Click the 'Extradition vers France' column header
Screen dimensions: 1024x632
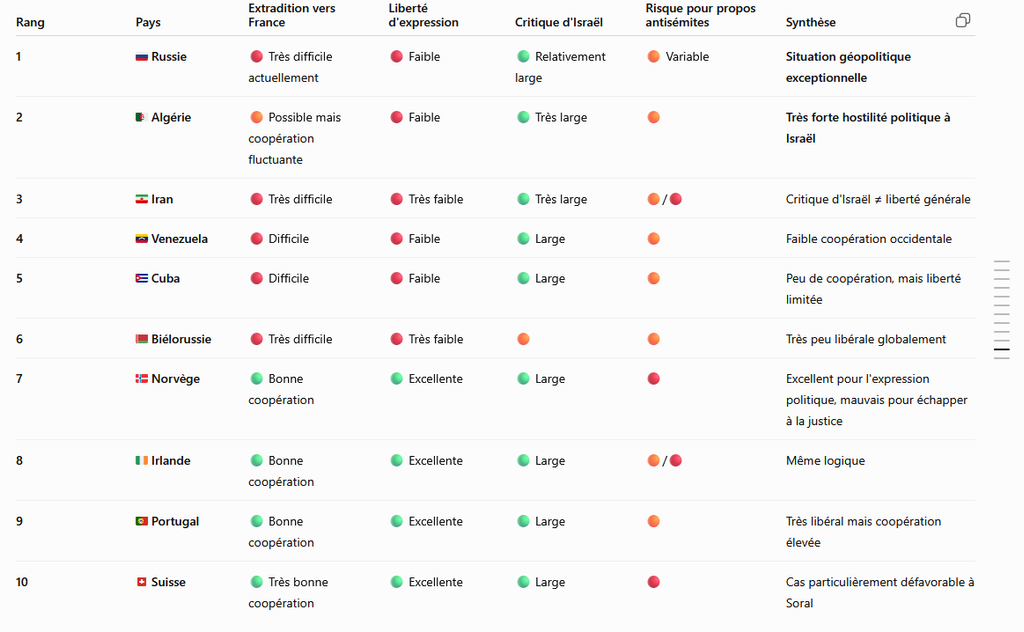291,15
